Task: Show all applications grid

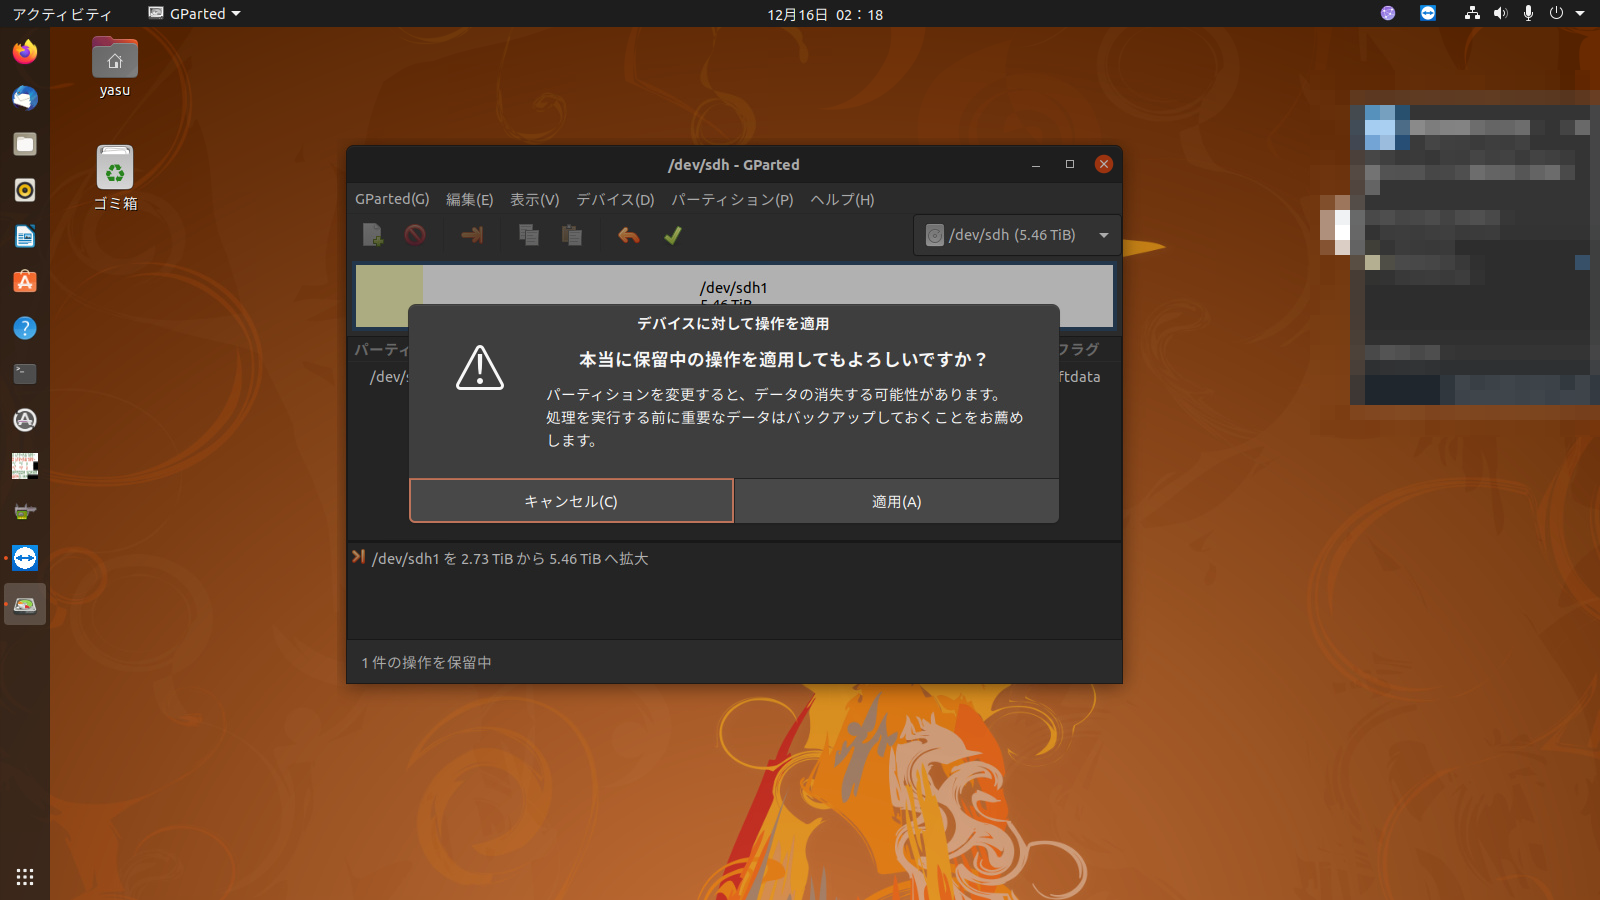Action: pyautogui.click(x=25, y=877)
